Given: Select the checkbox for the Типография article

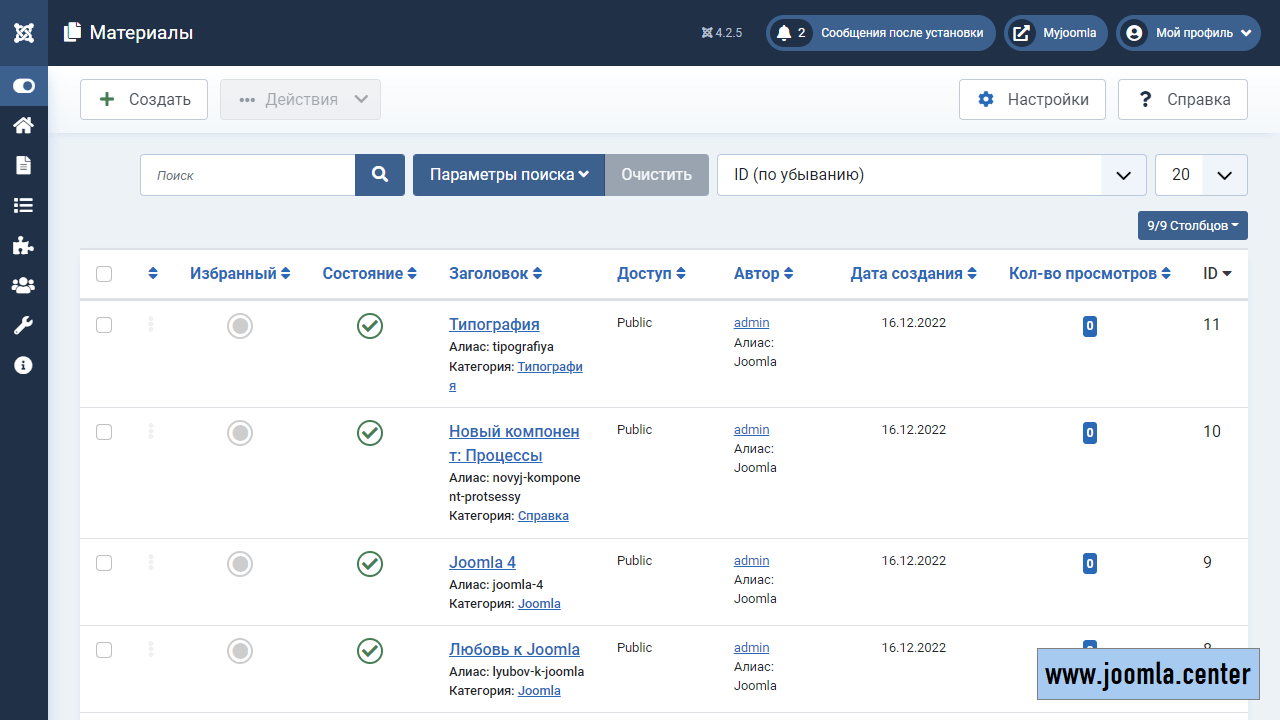Looking at the screenshot, I should click(104, 325).
